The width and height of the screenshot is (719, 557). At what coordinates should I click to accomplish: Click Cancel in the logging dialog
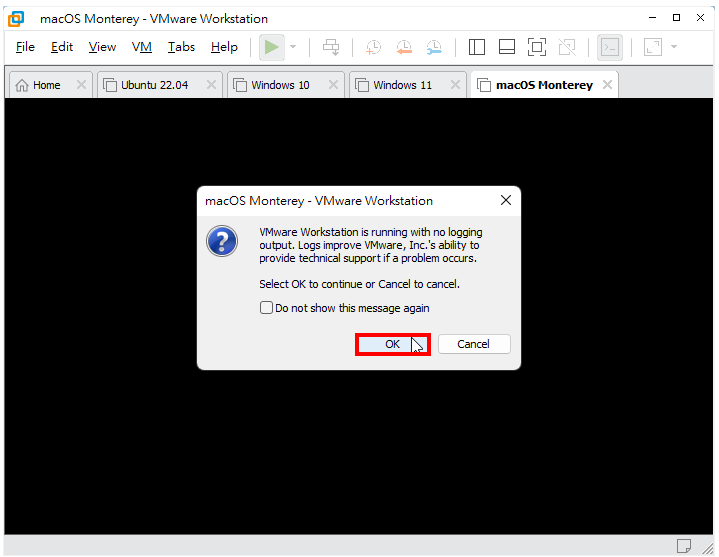point(474,344)
